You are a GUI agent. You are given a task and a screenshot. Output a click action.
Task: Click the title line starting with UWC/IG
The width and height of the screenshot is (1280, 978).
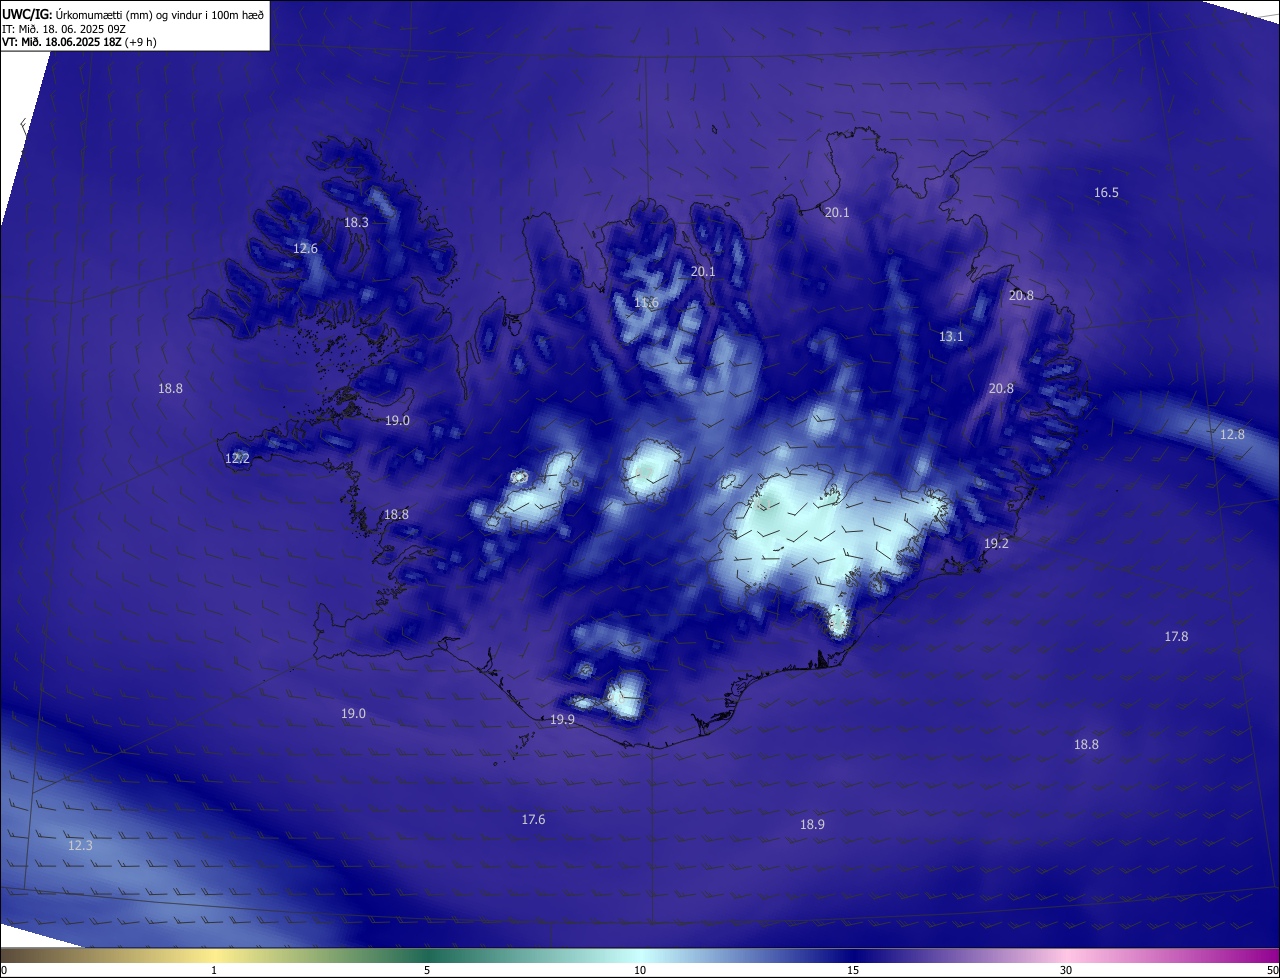coord(133,14)
